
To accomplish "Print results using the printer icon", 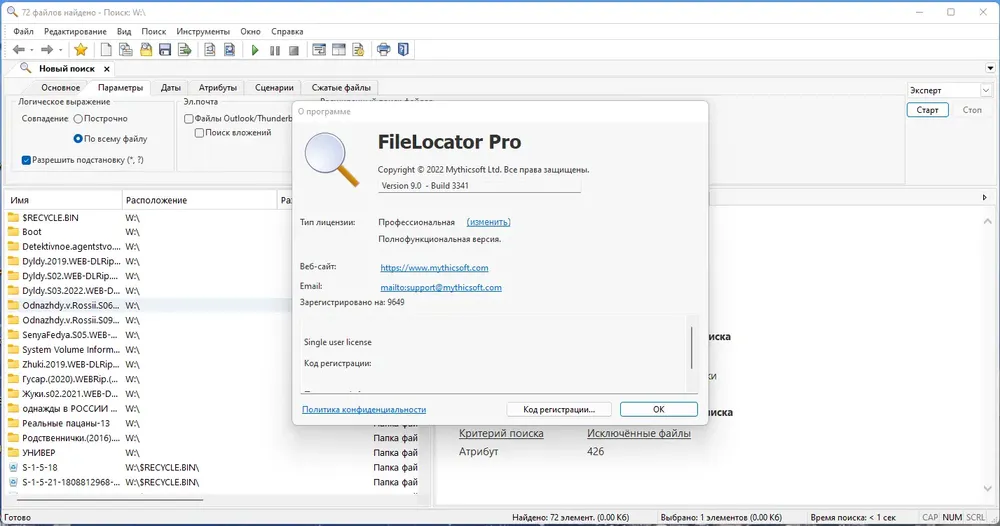I will click(x=383, y=50).
